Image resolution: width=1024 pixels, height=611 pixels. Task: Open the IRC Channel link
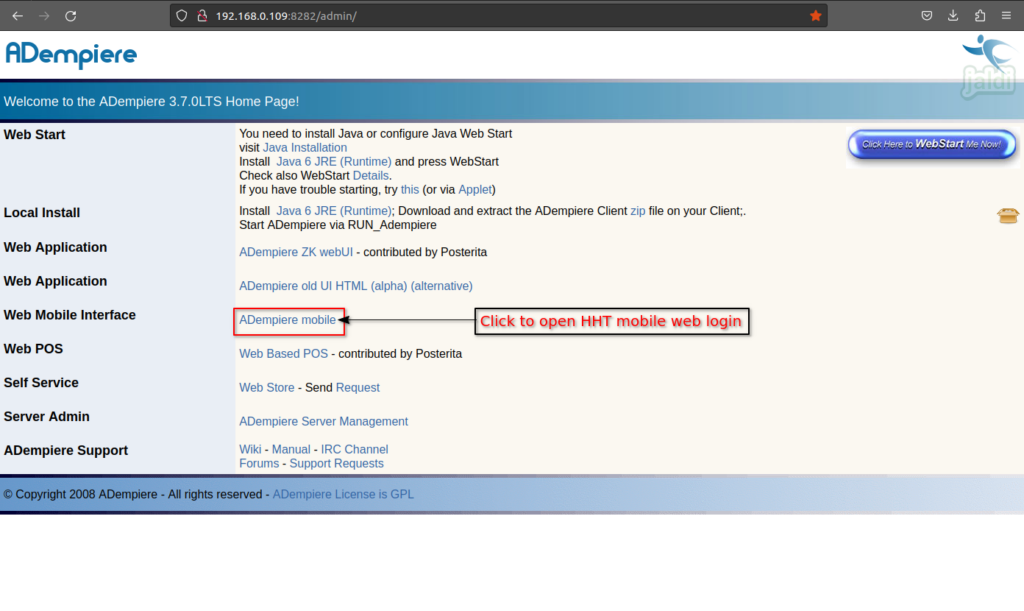(355, 449)
